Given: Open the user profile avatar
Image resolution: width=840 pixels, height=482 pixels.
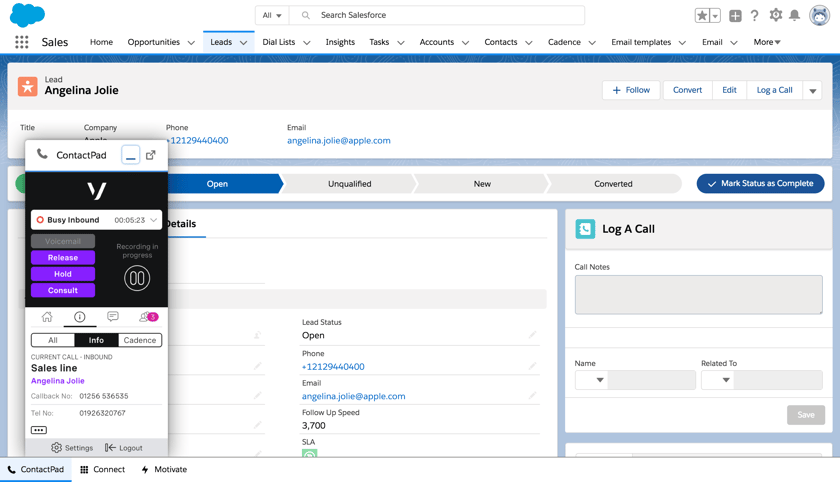Looking at the screenshot, I should point(819,16).
